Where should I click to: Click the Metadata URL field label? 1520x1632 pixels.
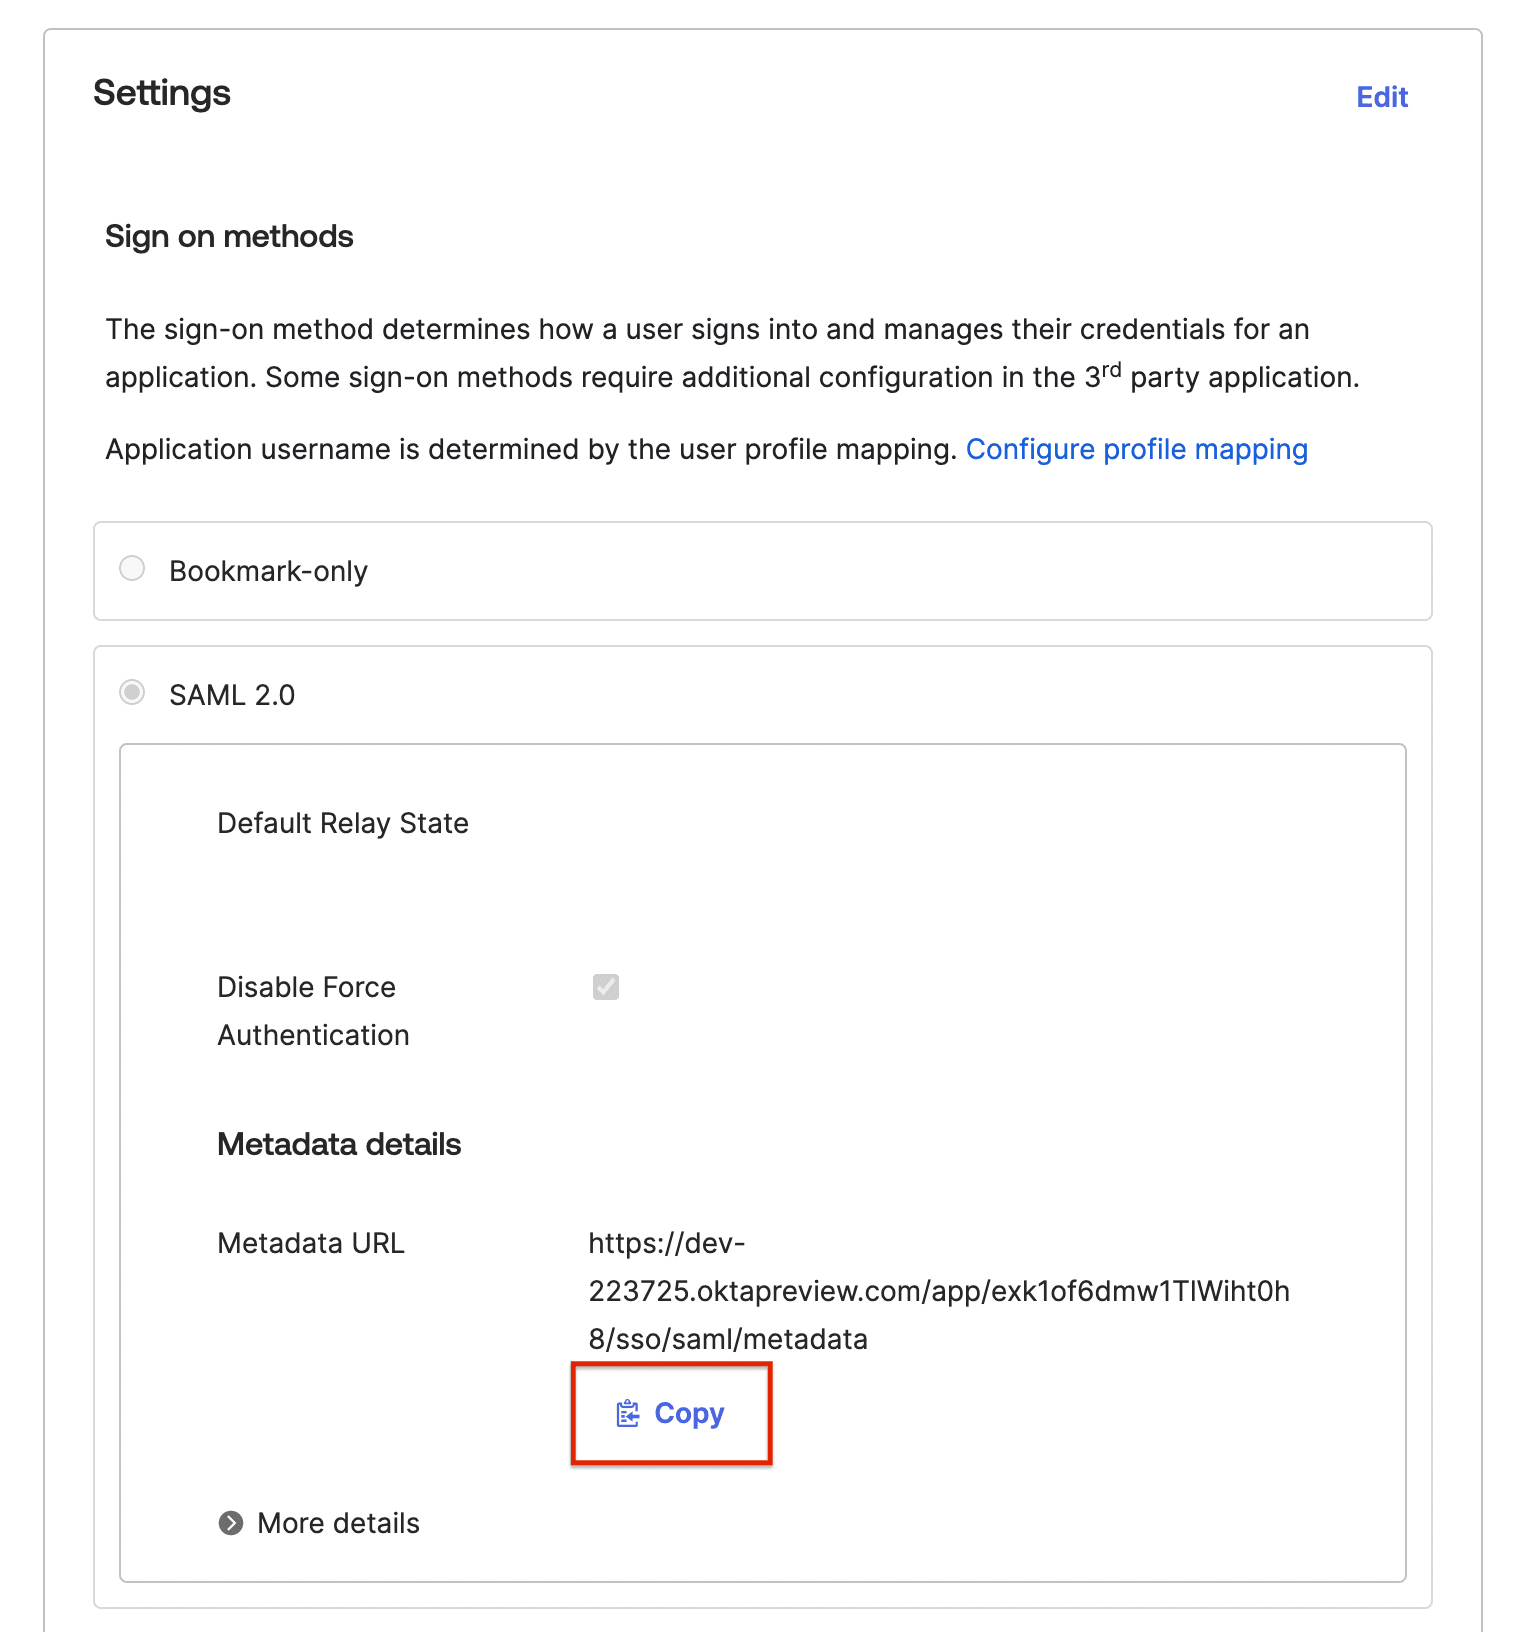311,1243
